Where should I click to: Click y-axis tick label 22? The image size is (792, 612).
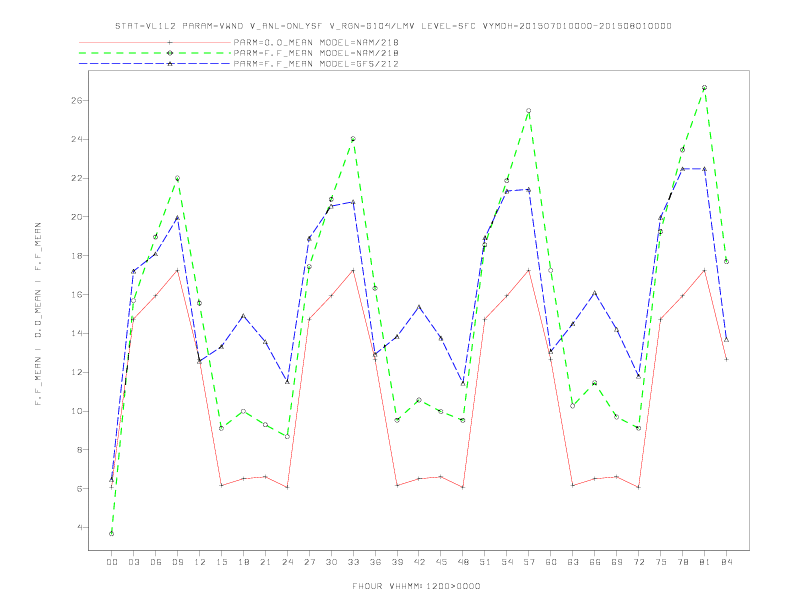coord(76,178)
